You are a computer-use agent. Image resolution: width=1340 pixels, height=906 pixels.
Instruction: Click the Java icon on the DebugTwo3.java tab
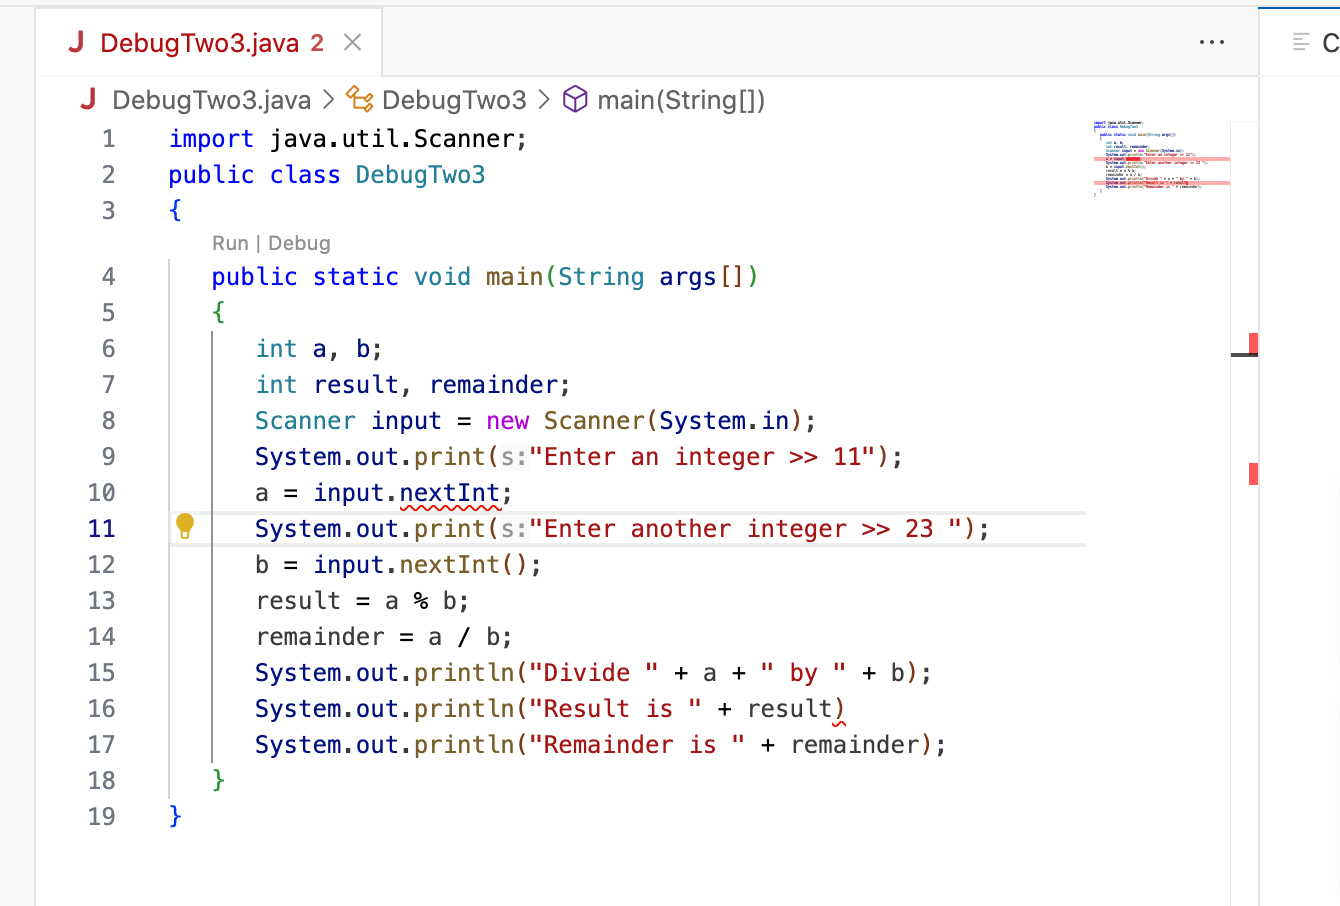(x=78, y=42)
